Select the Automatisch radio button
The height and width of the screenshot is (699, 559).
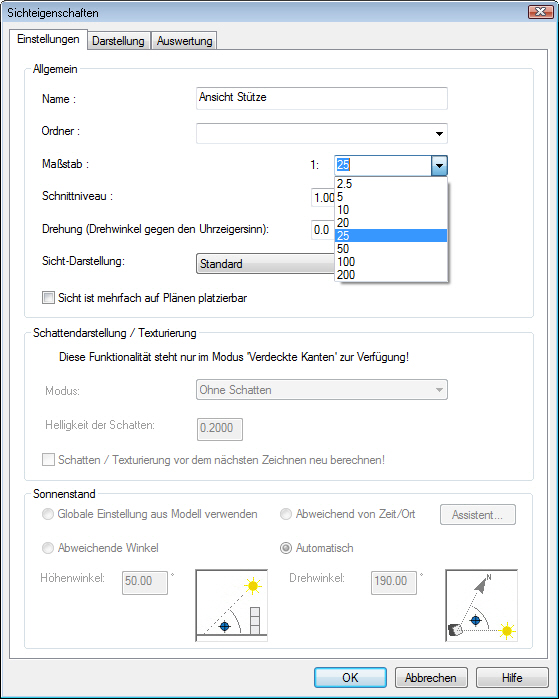point(286,548)
